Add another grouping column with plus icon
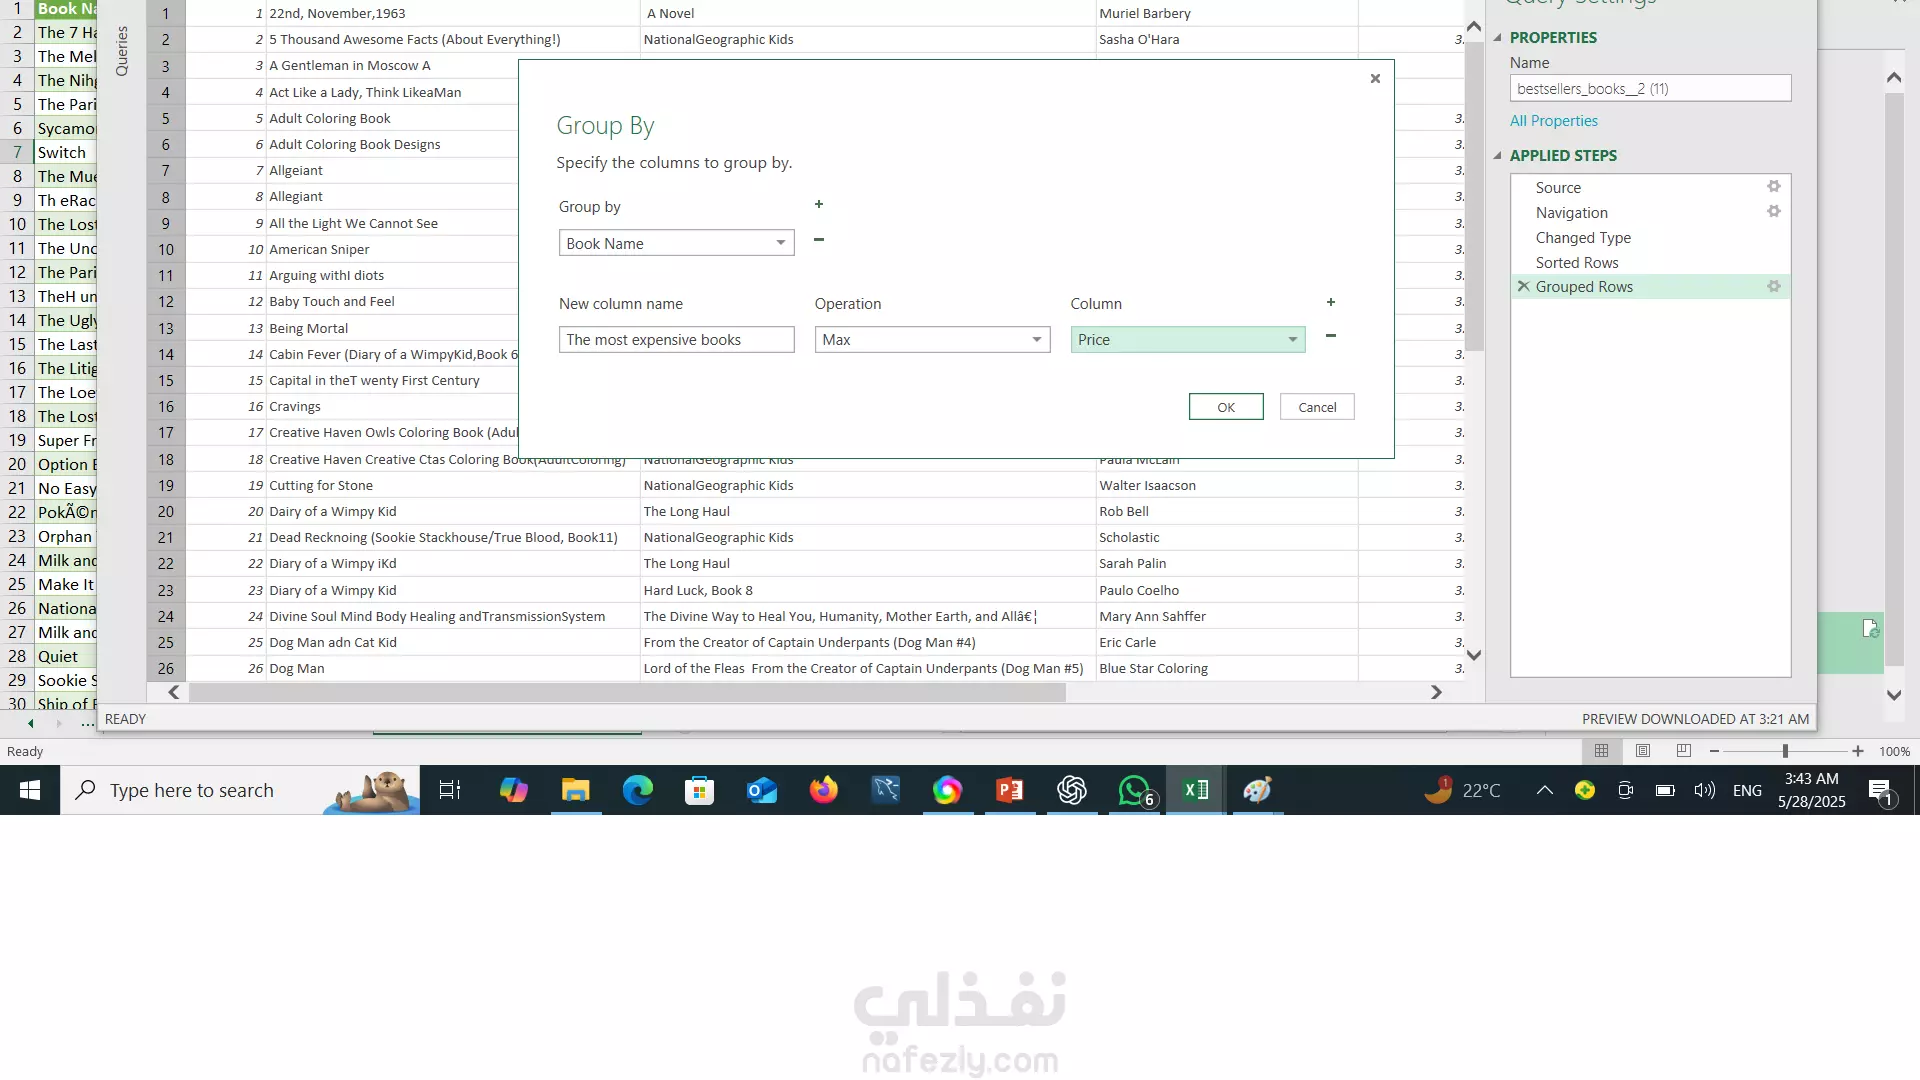This screenshot has width=1920, height=1080. 819,205
